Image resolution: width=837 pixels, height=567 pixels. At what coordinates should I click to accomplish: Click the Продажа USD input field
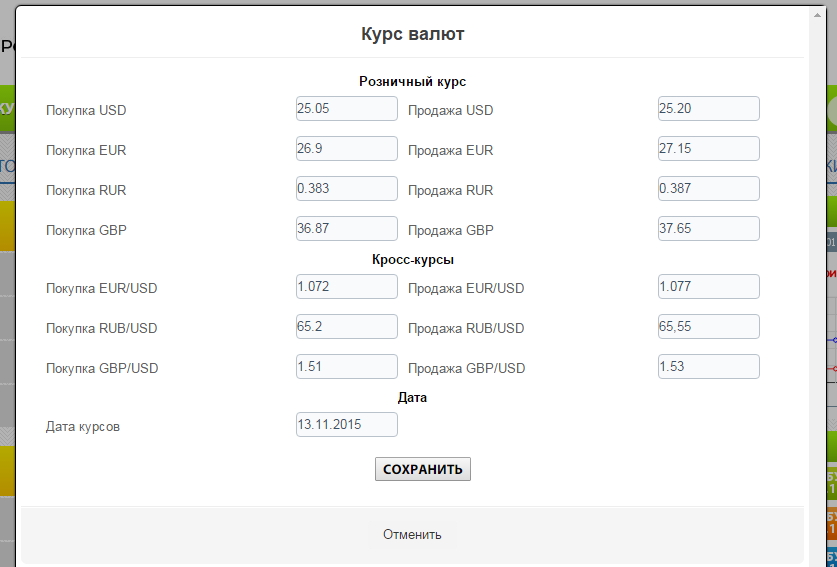[708, 109]
